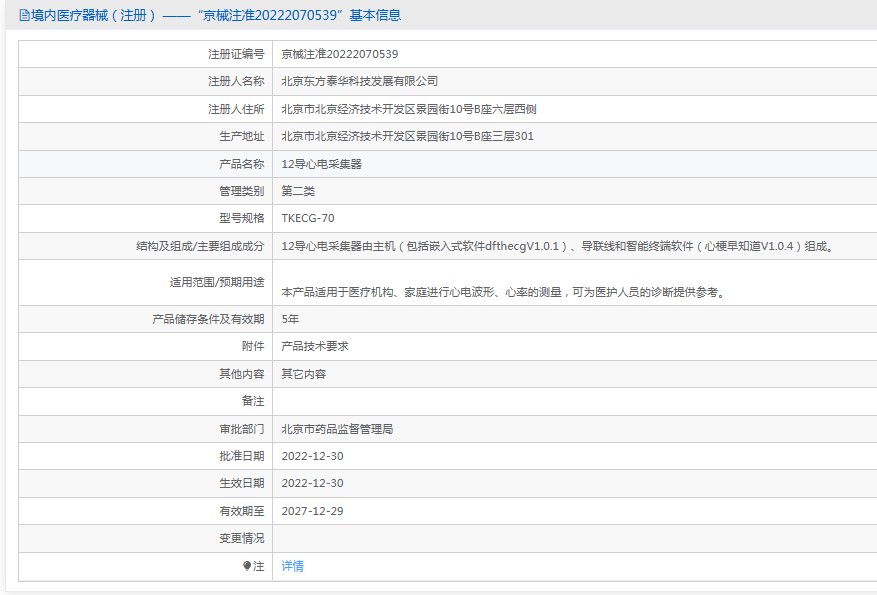Select the 5年 validity period value
The height and width of the screenshot is (595, 877).
pyautogui.click(x=290, y=319)
